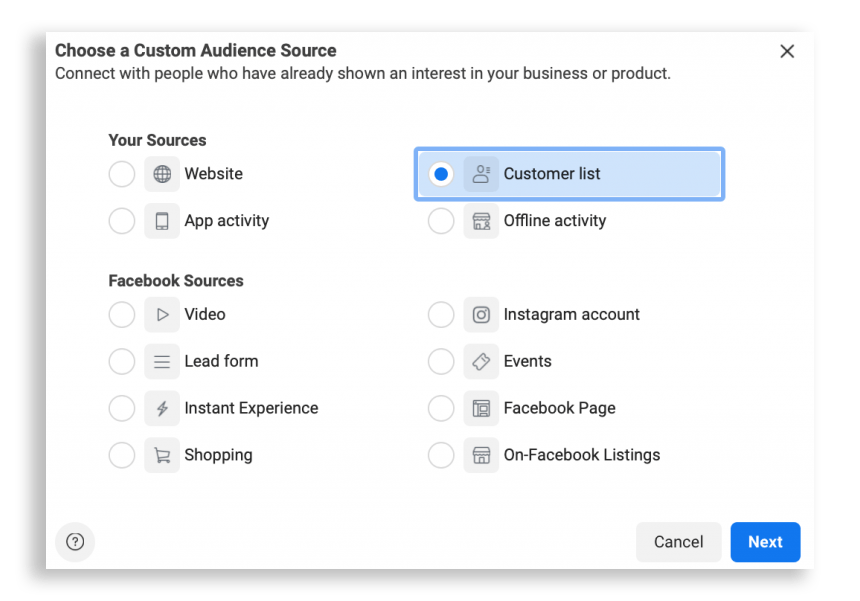Select the Customer list radio button

441,174
